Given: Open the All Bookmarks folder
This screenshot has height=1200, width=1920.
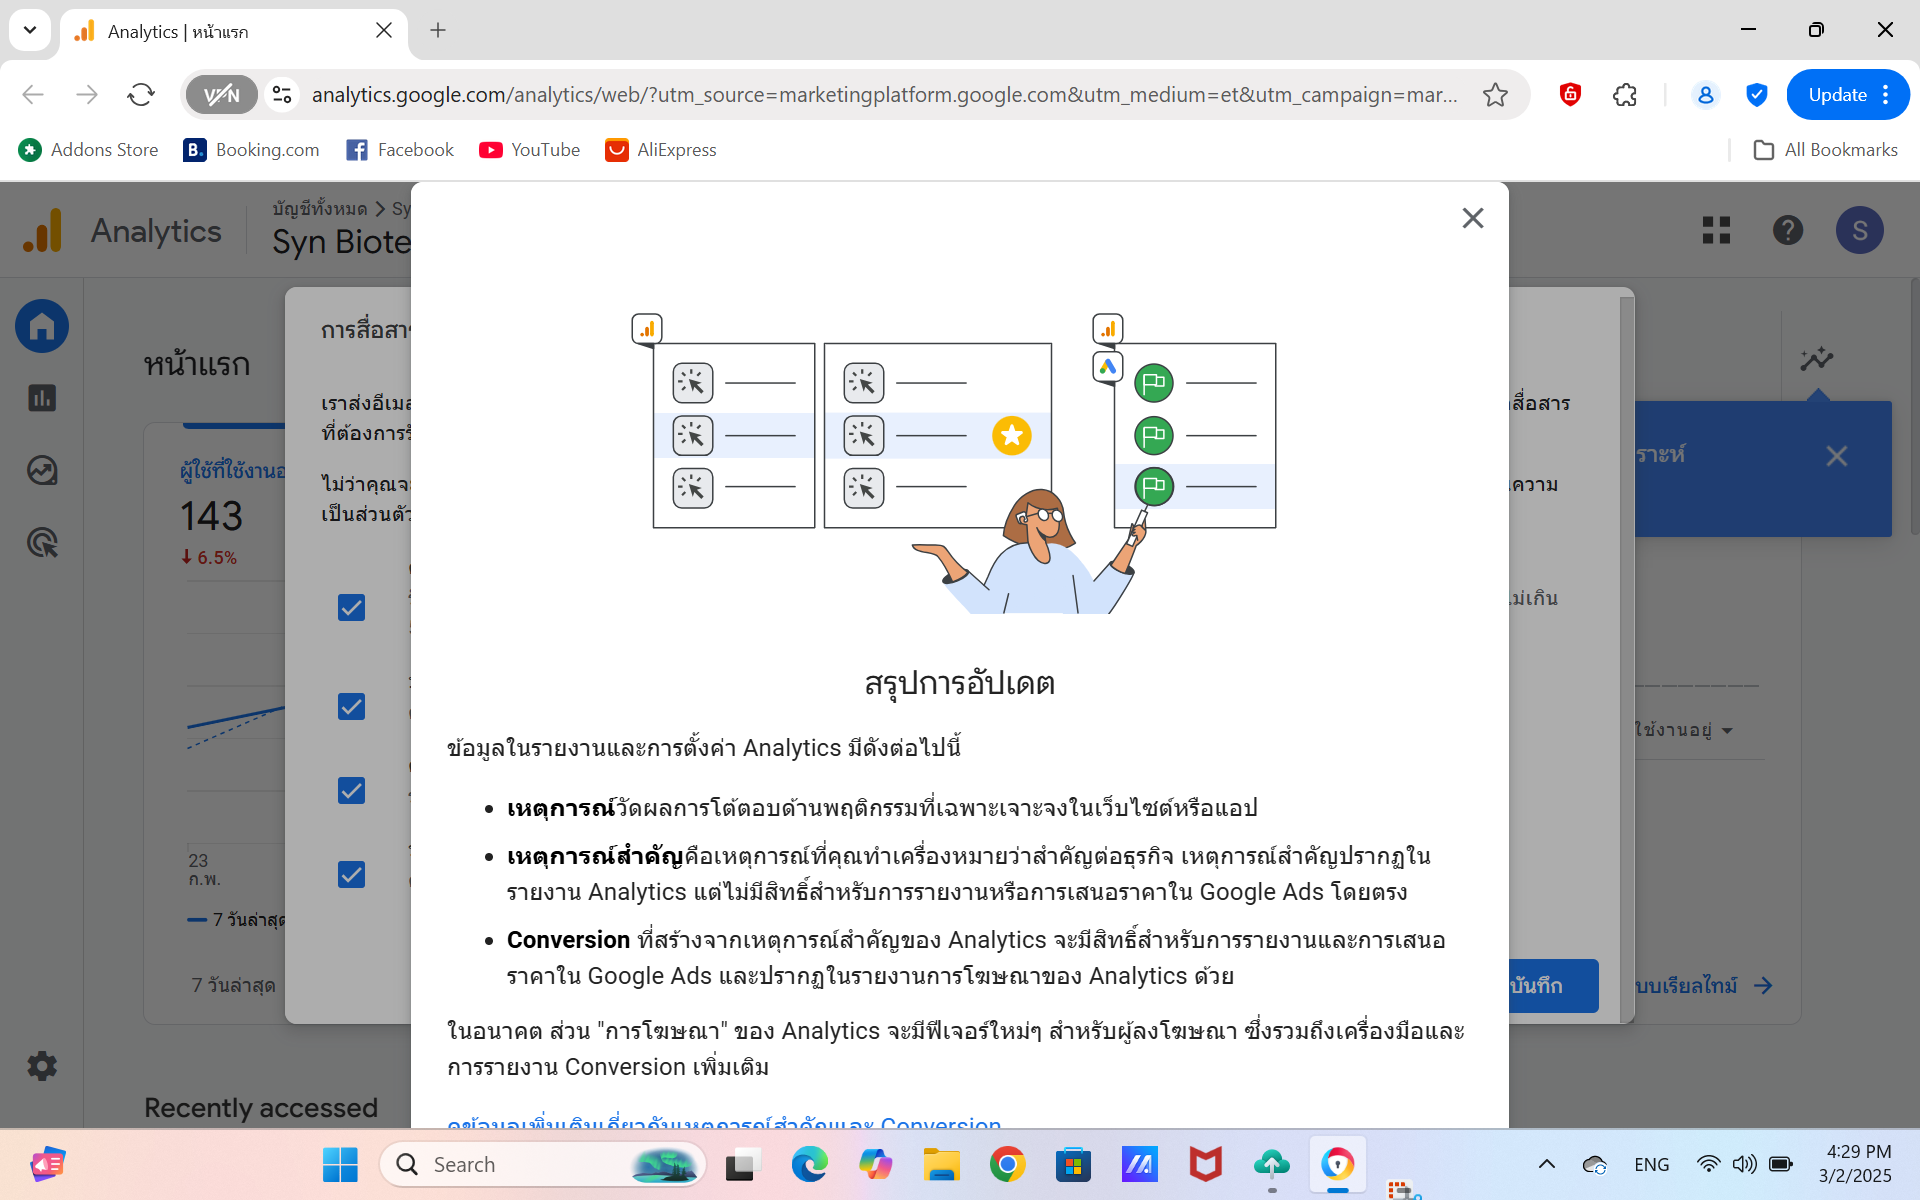Looking at the screenshot, I should click(1825, 150).
